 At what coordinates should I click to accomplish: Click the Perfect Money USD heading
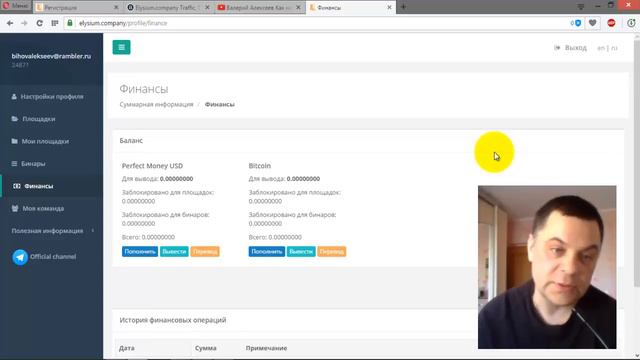click(152, 166)
